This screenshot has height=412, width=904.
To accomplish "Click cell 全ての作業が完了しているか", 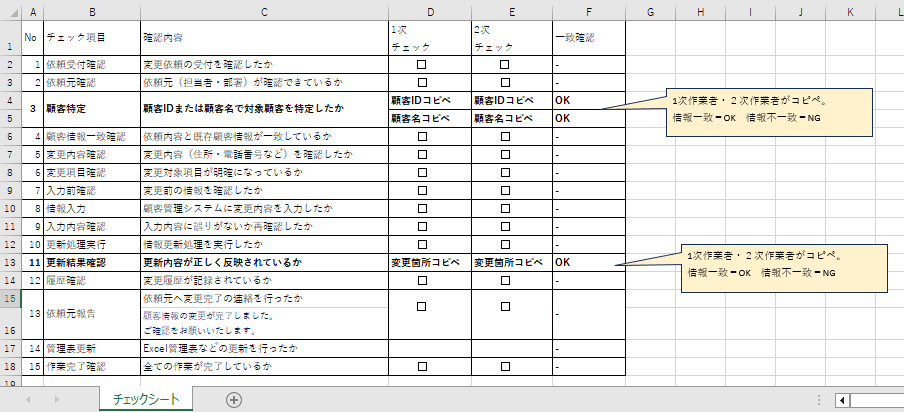I will [264, 366].
